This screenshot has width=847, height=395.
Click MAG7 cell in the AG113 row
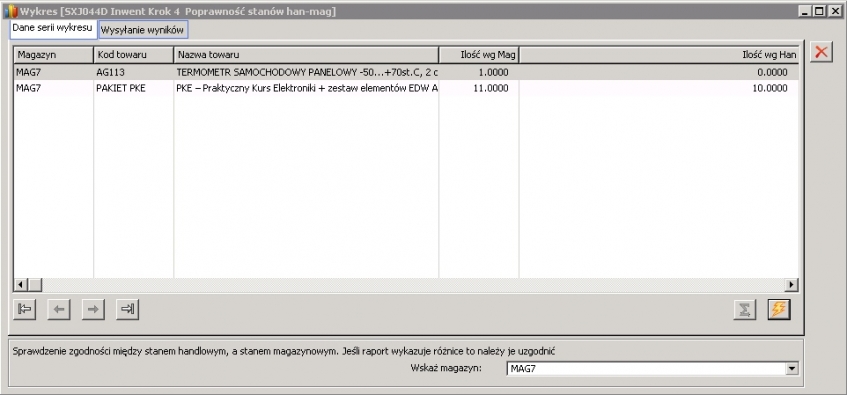click(x=53, y=72)
